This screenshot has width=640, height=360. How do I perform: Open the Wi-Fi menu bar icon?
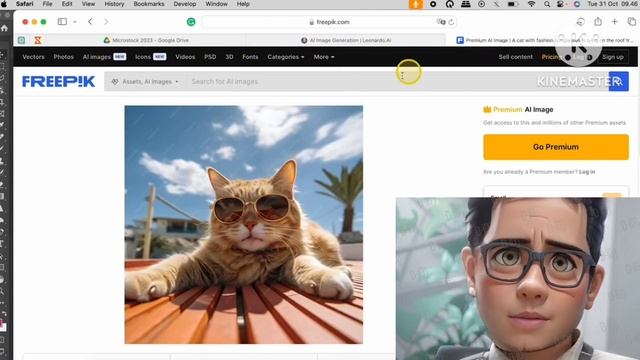(531, 4)
